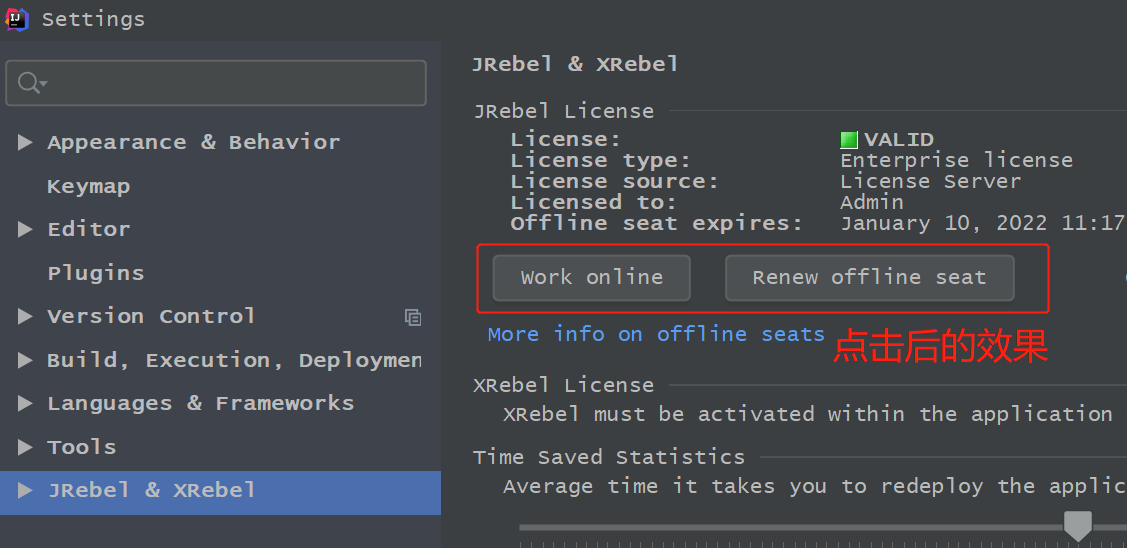Expand the Appearance & Behavior section

point(25,142)
